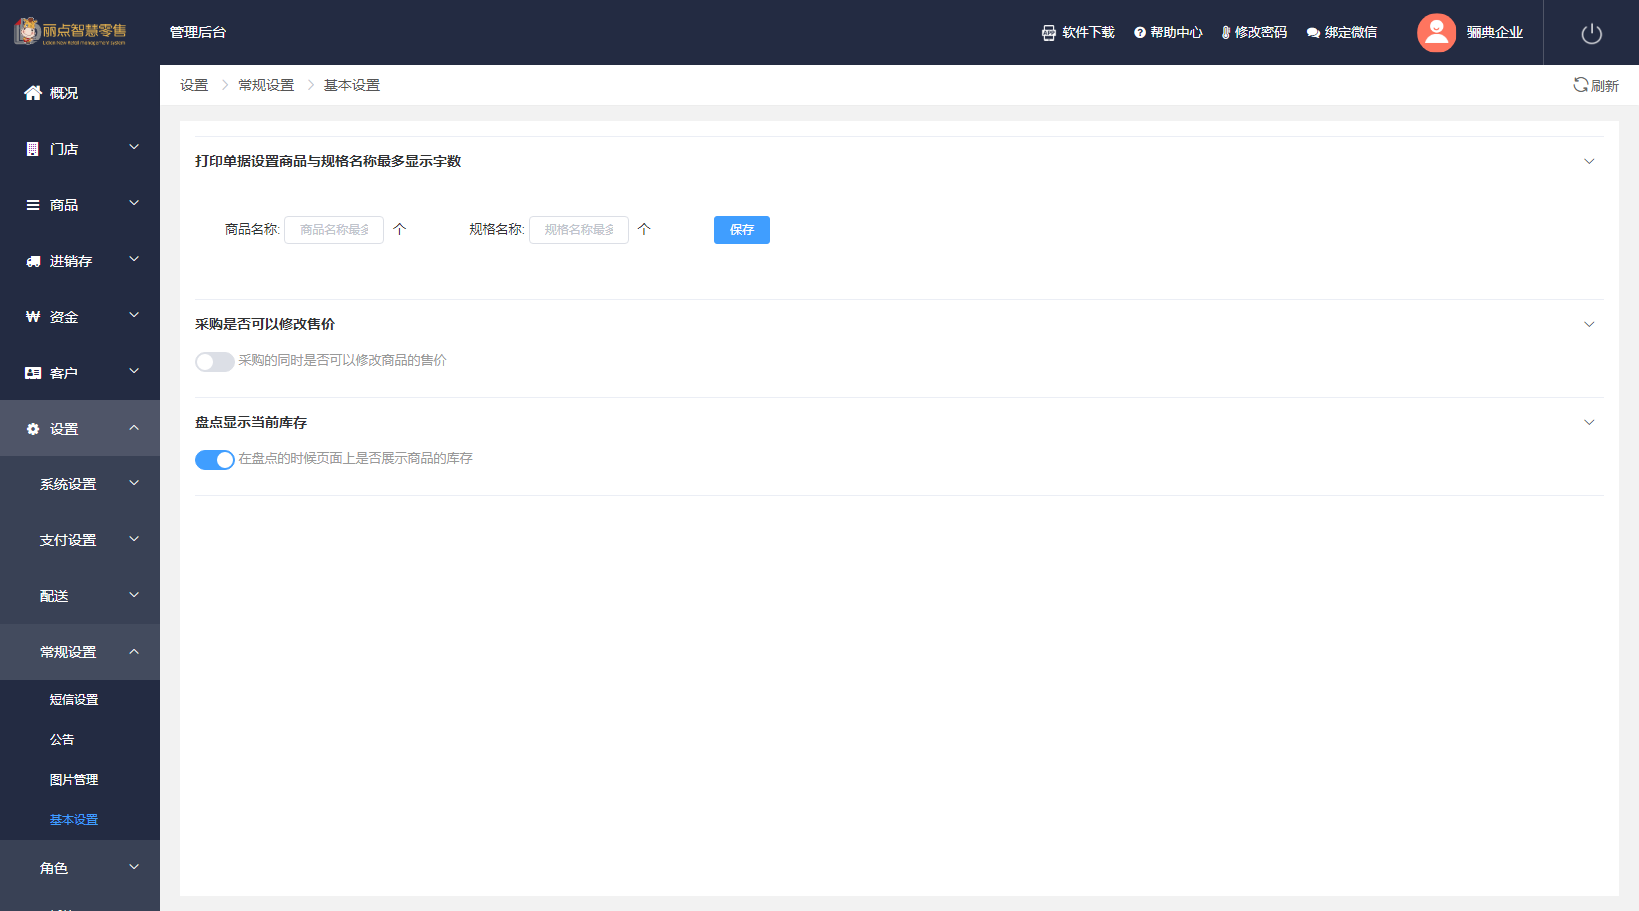Image resolution: width=1639 pixels, height=911 pixels.
Task: Focus the 规格名称 input field
Action: (579, 230)
